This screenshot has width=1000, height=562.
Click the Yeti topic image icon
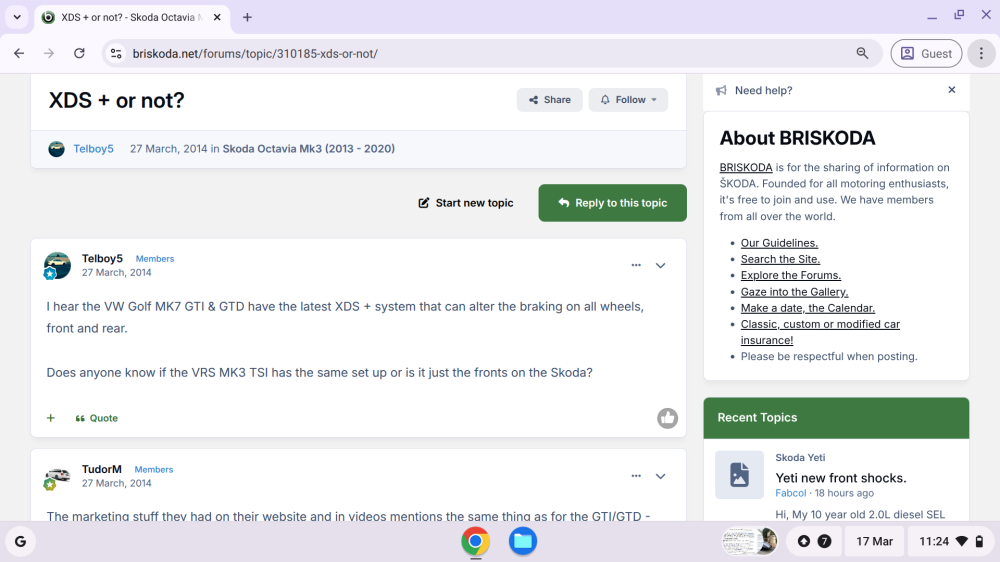pos(739,475)
